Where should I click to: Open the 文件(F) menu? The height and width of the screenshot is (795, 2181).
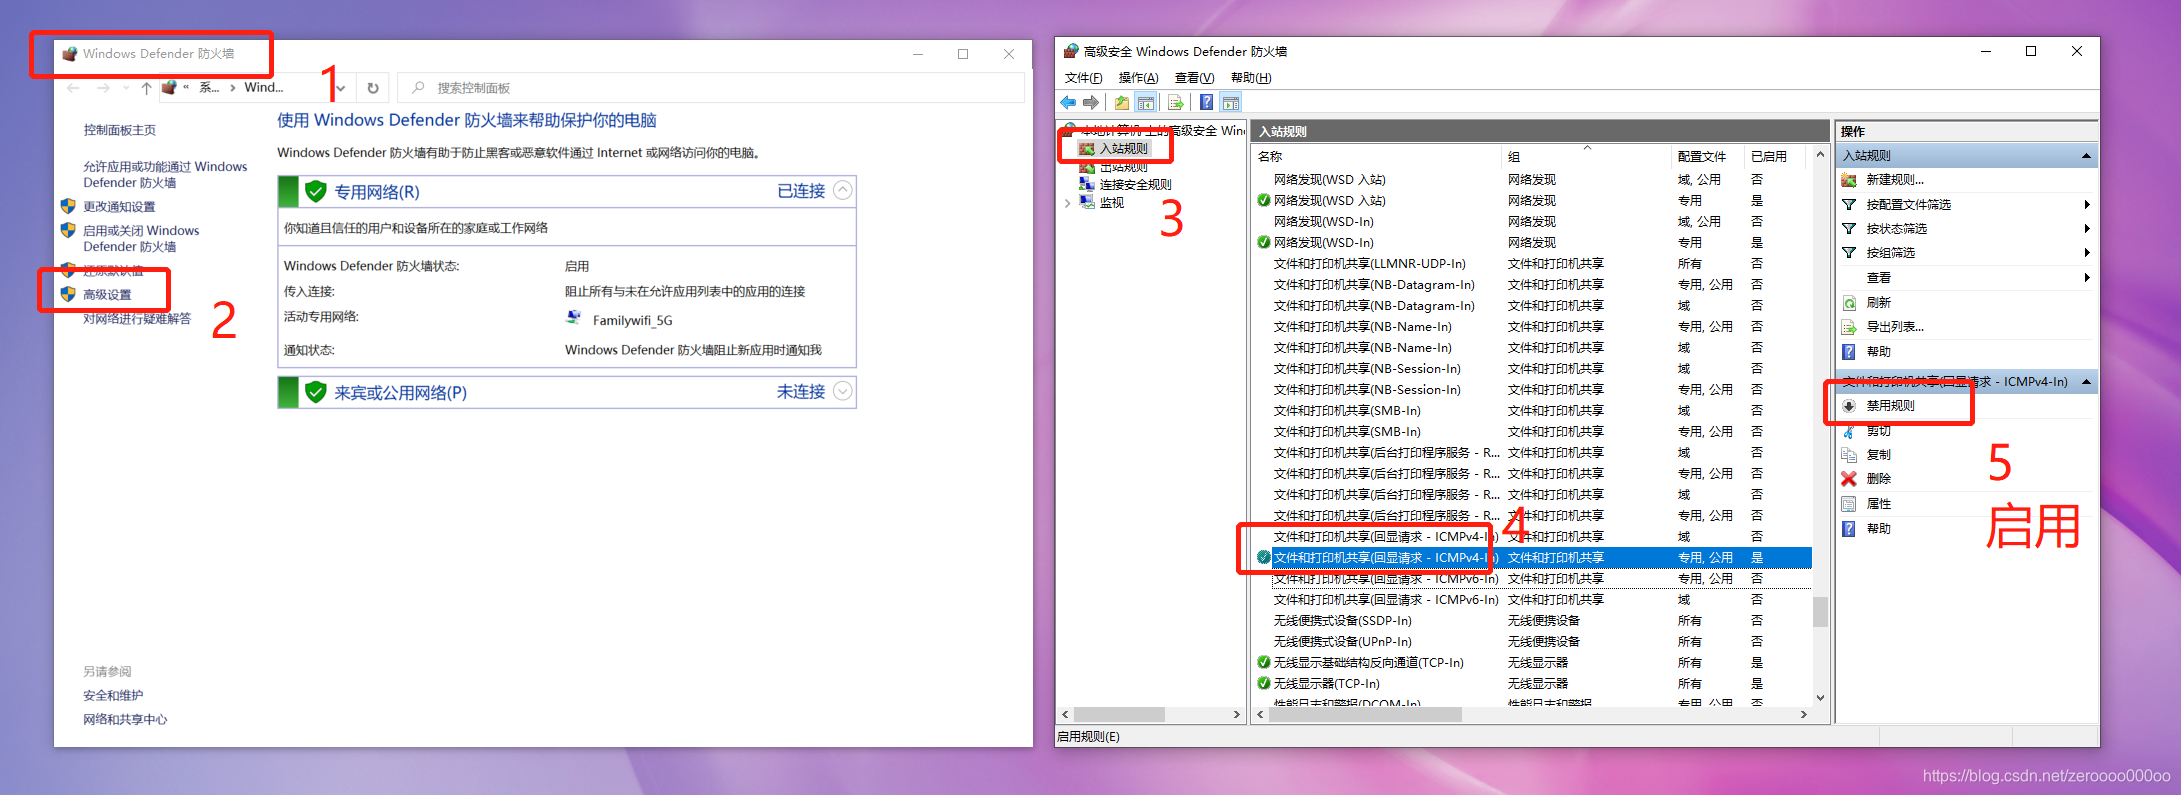(1084, 78)
